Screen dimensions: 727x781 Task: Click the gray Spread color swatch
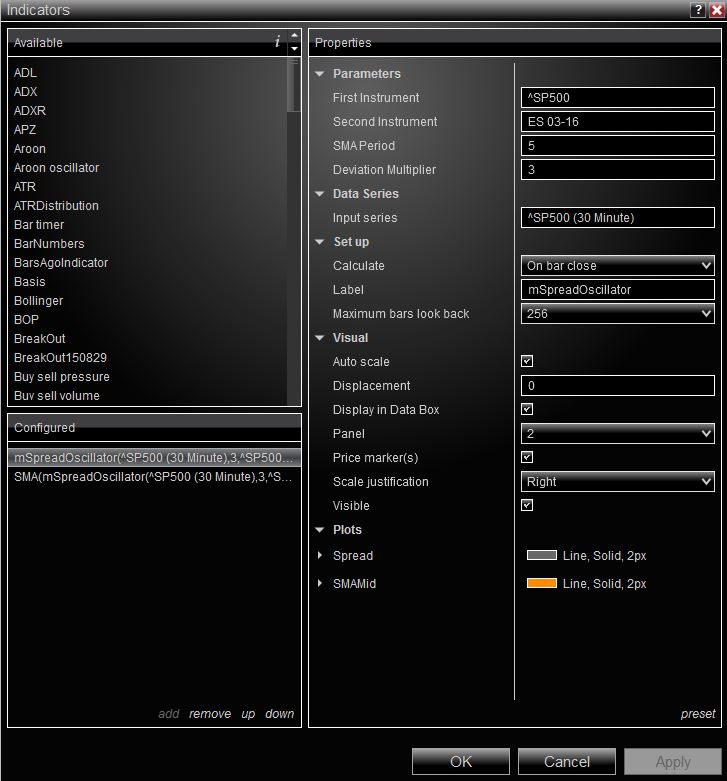[x=542, y=555]
